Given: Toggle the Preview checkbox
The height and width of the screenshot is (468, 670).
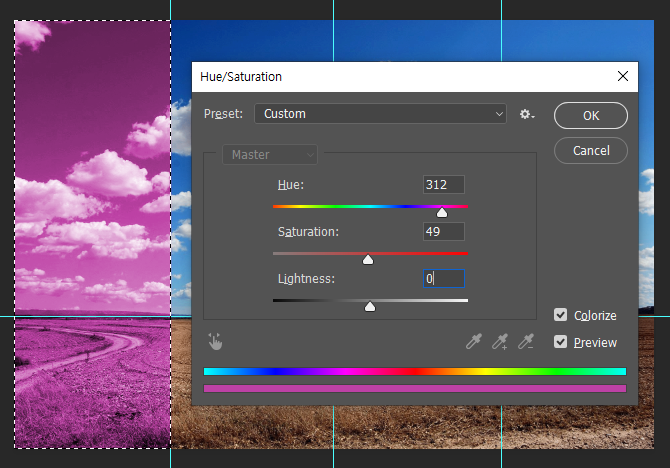Looking at the screenshot, I should tap(561, 342).
